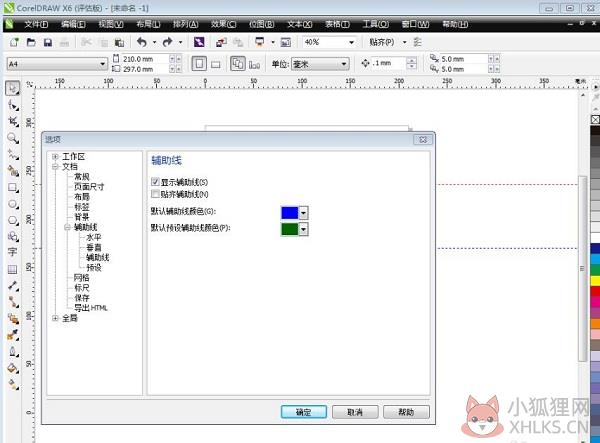Select the Rectangle tool
The width and height of the screenshot is (600, 443).
coord(13,187)
